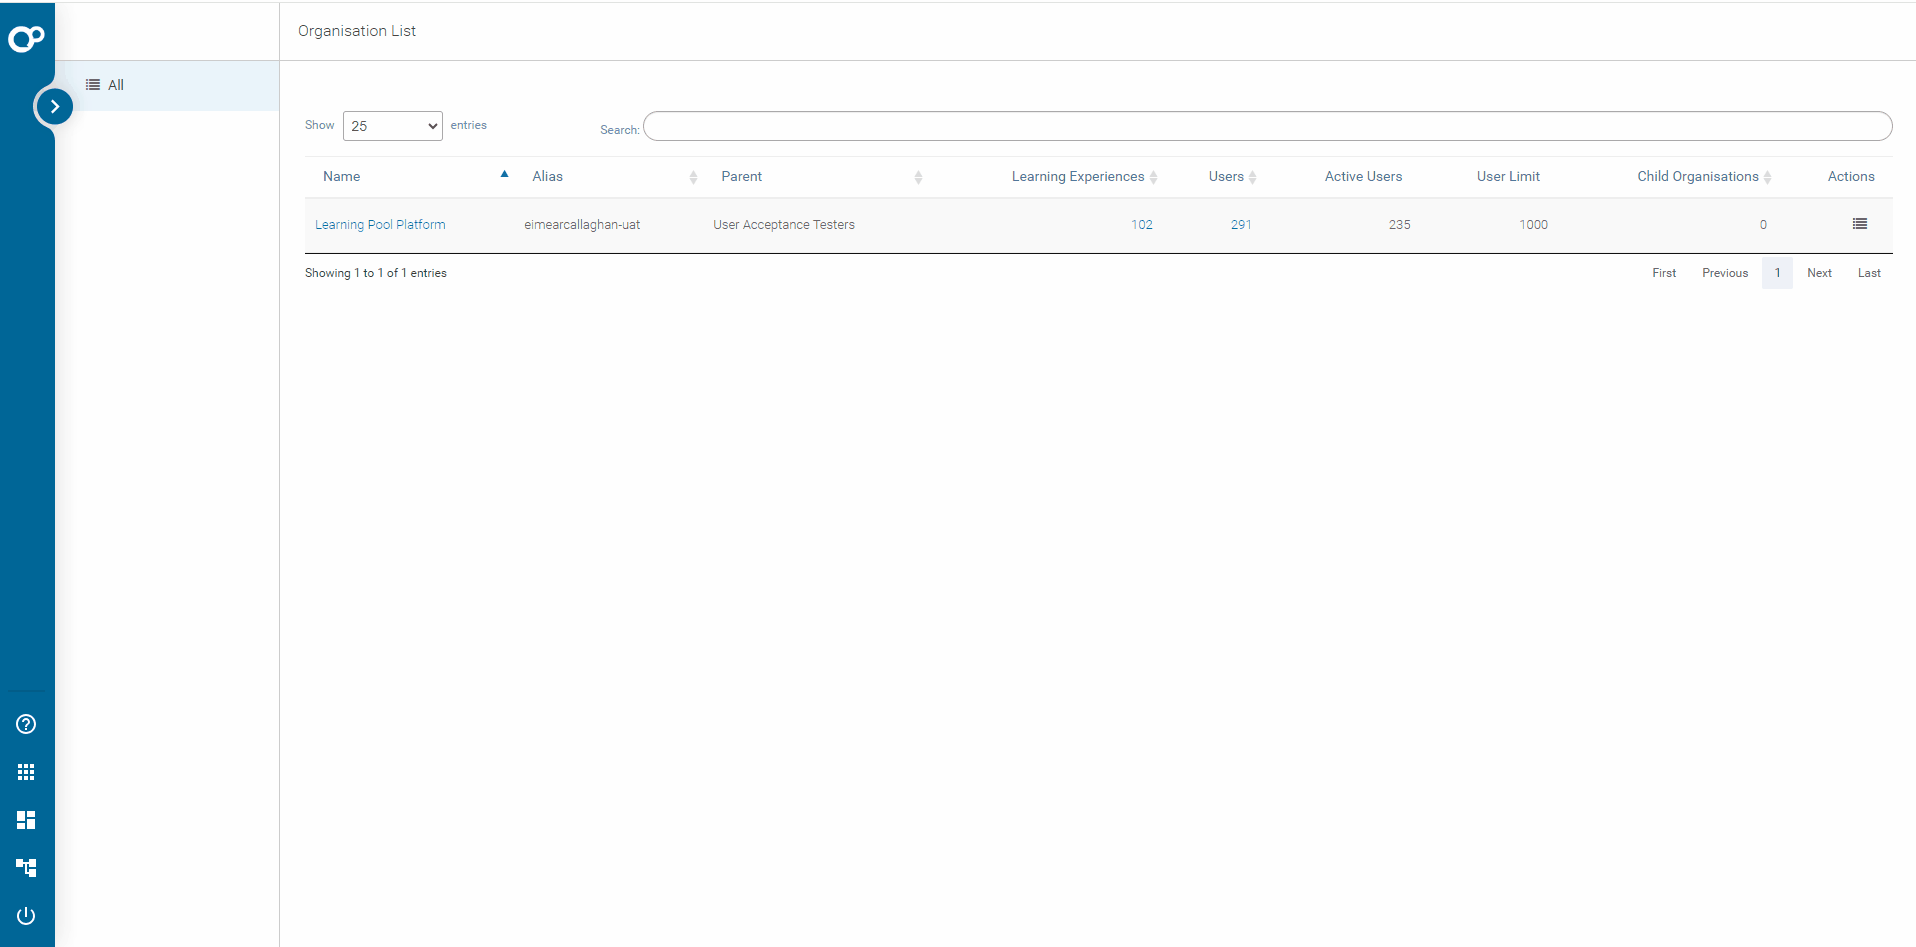Open the dashboard tiles icon
Screen dimensions: 1916x947
click(26, 820)
